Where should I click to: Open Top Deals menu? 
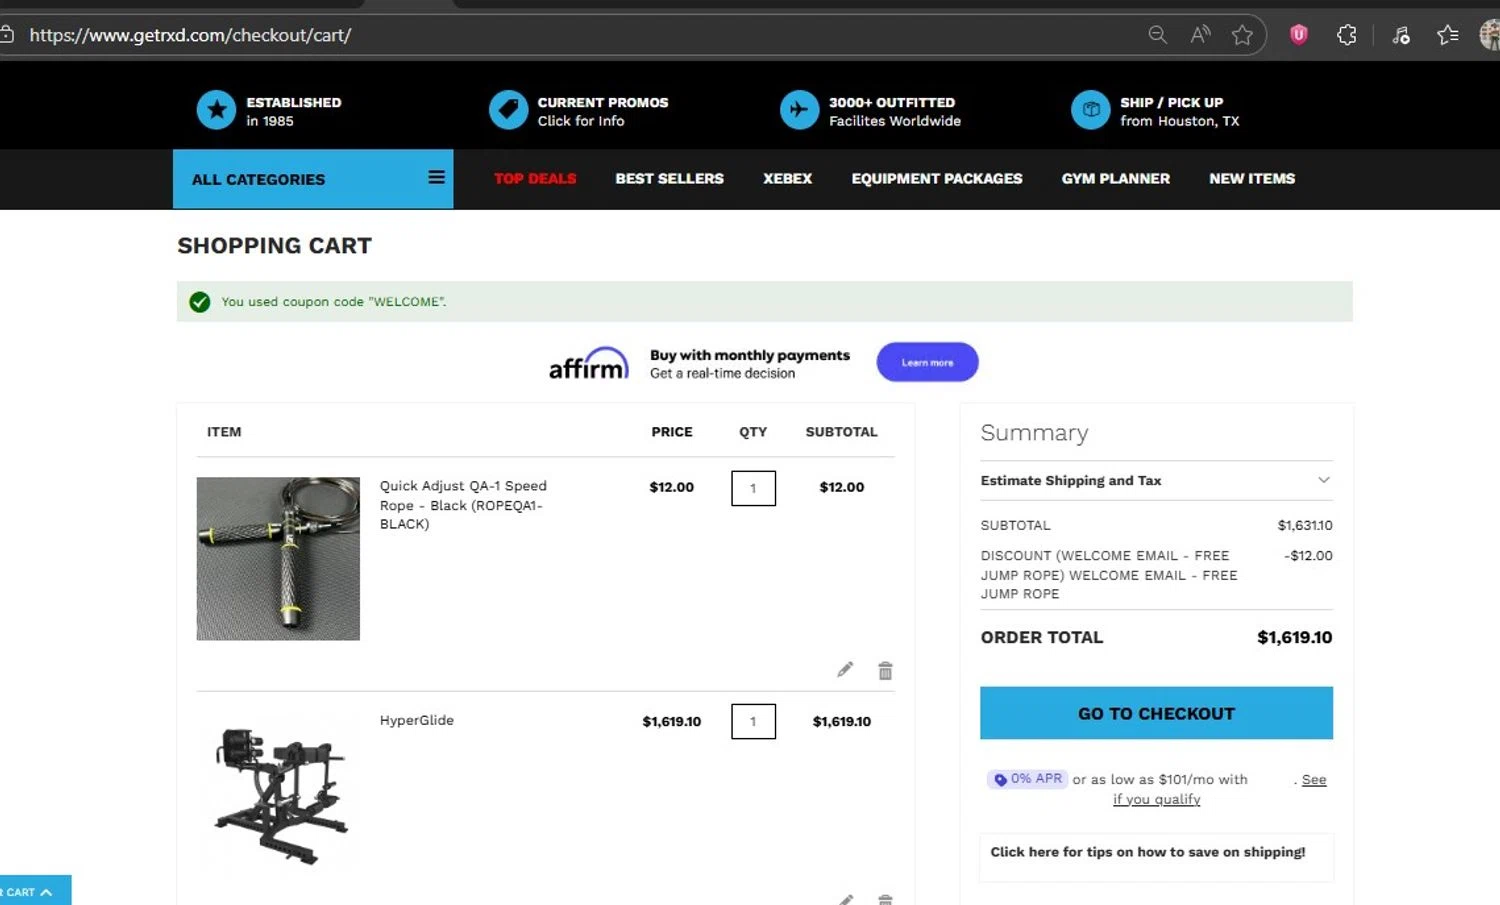point(535,178)
